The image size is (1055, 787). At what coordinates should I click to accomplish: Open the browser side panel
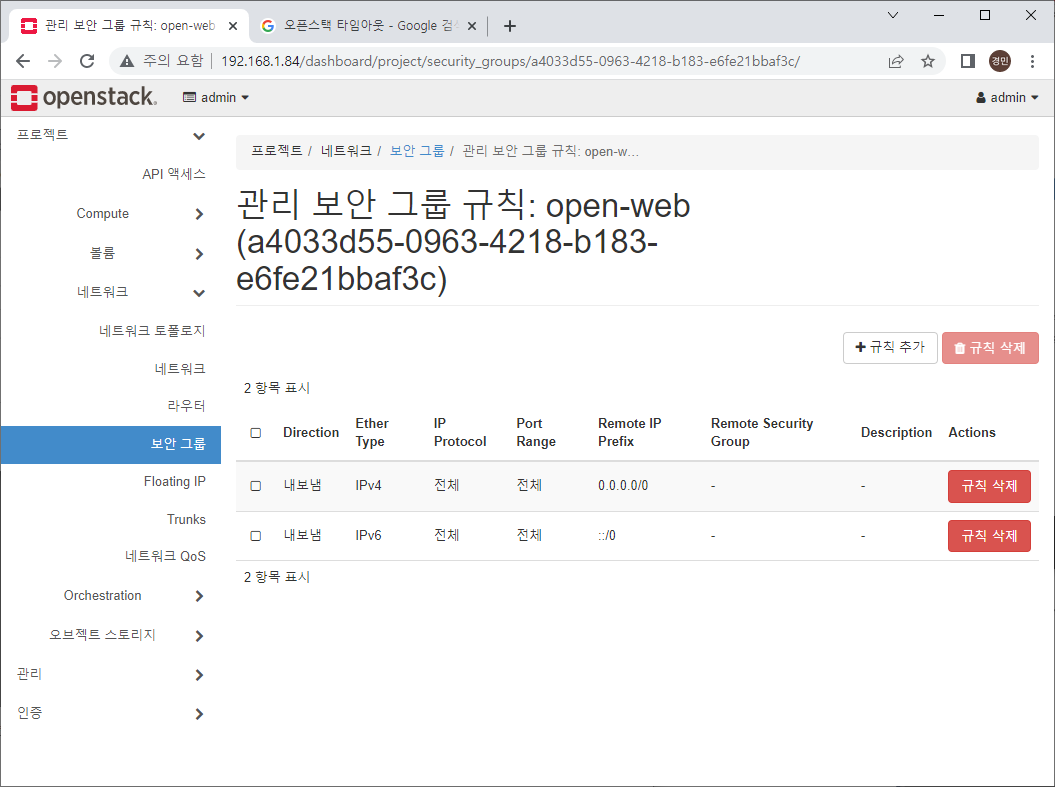click(x=968, y=61)
